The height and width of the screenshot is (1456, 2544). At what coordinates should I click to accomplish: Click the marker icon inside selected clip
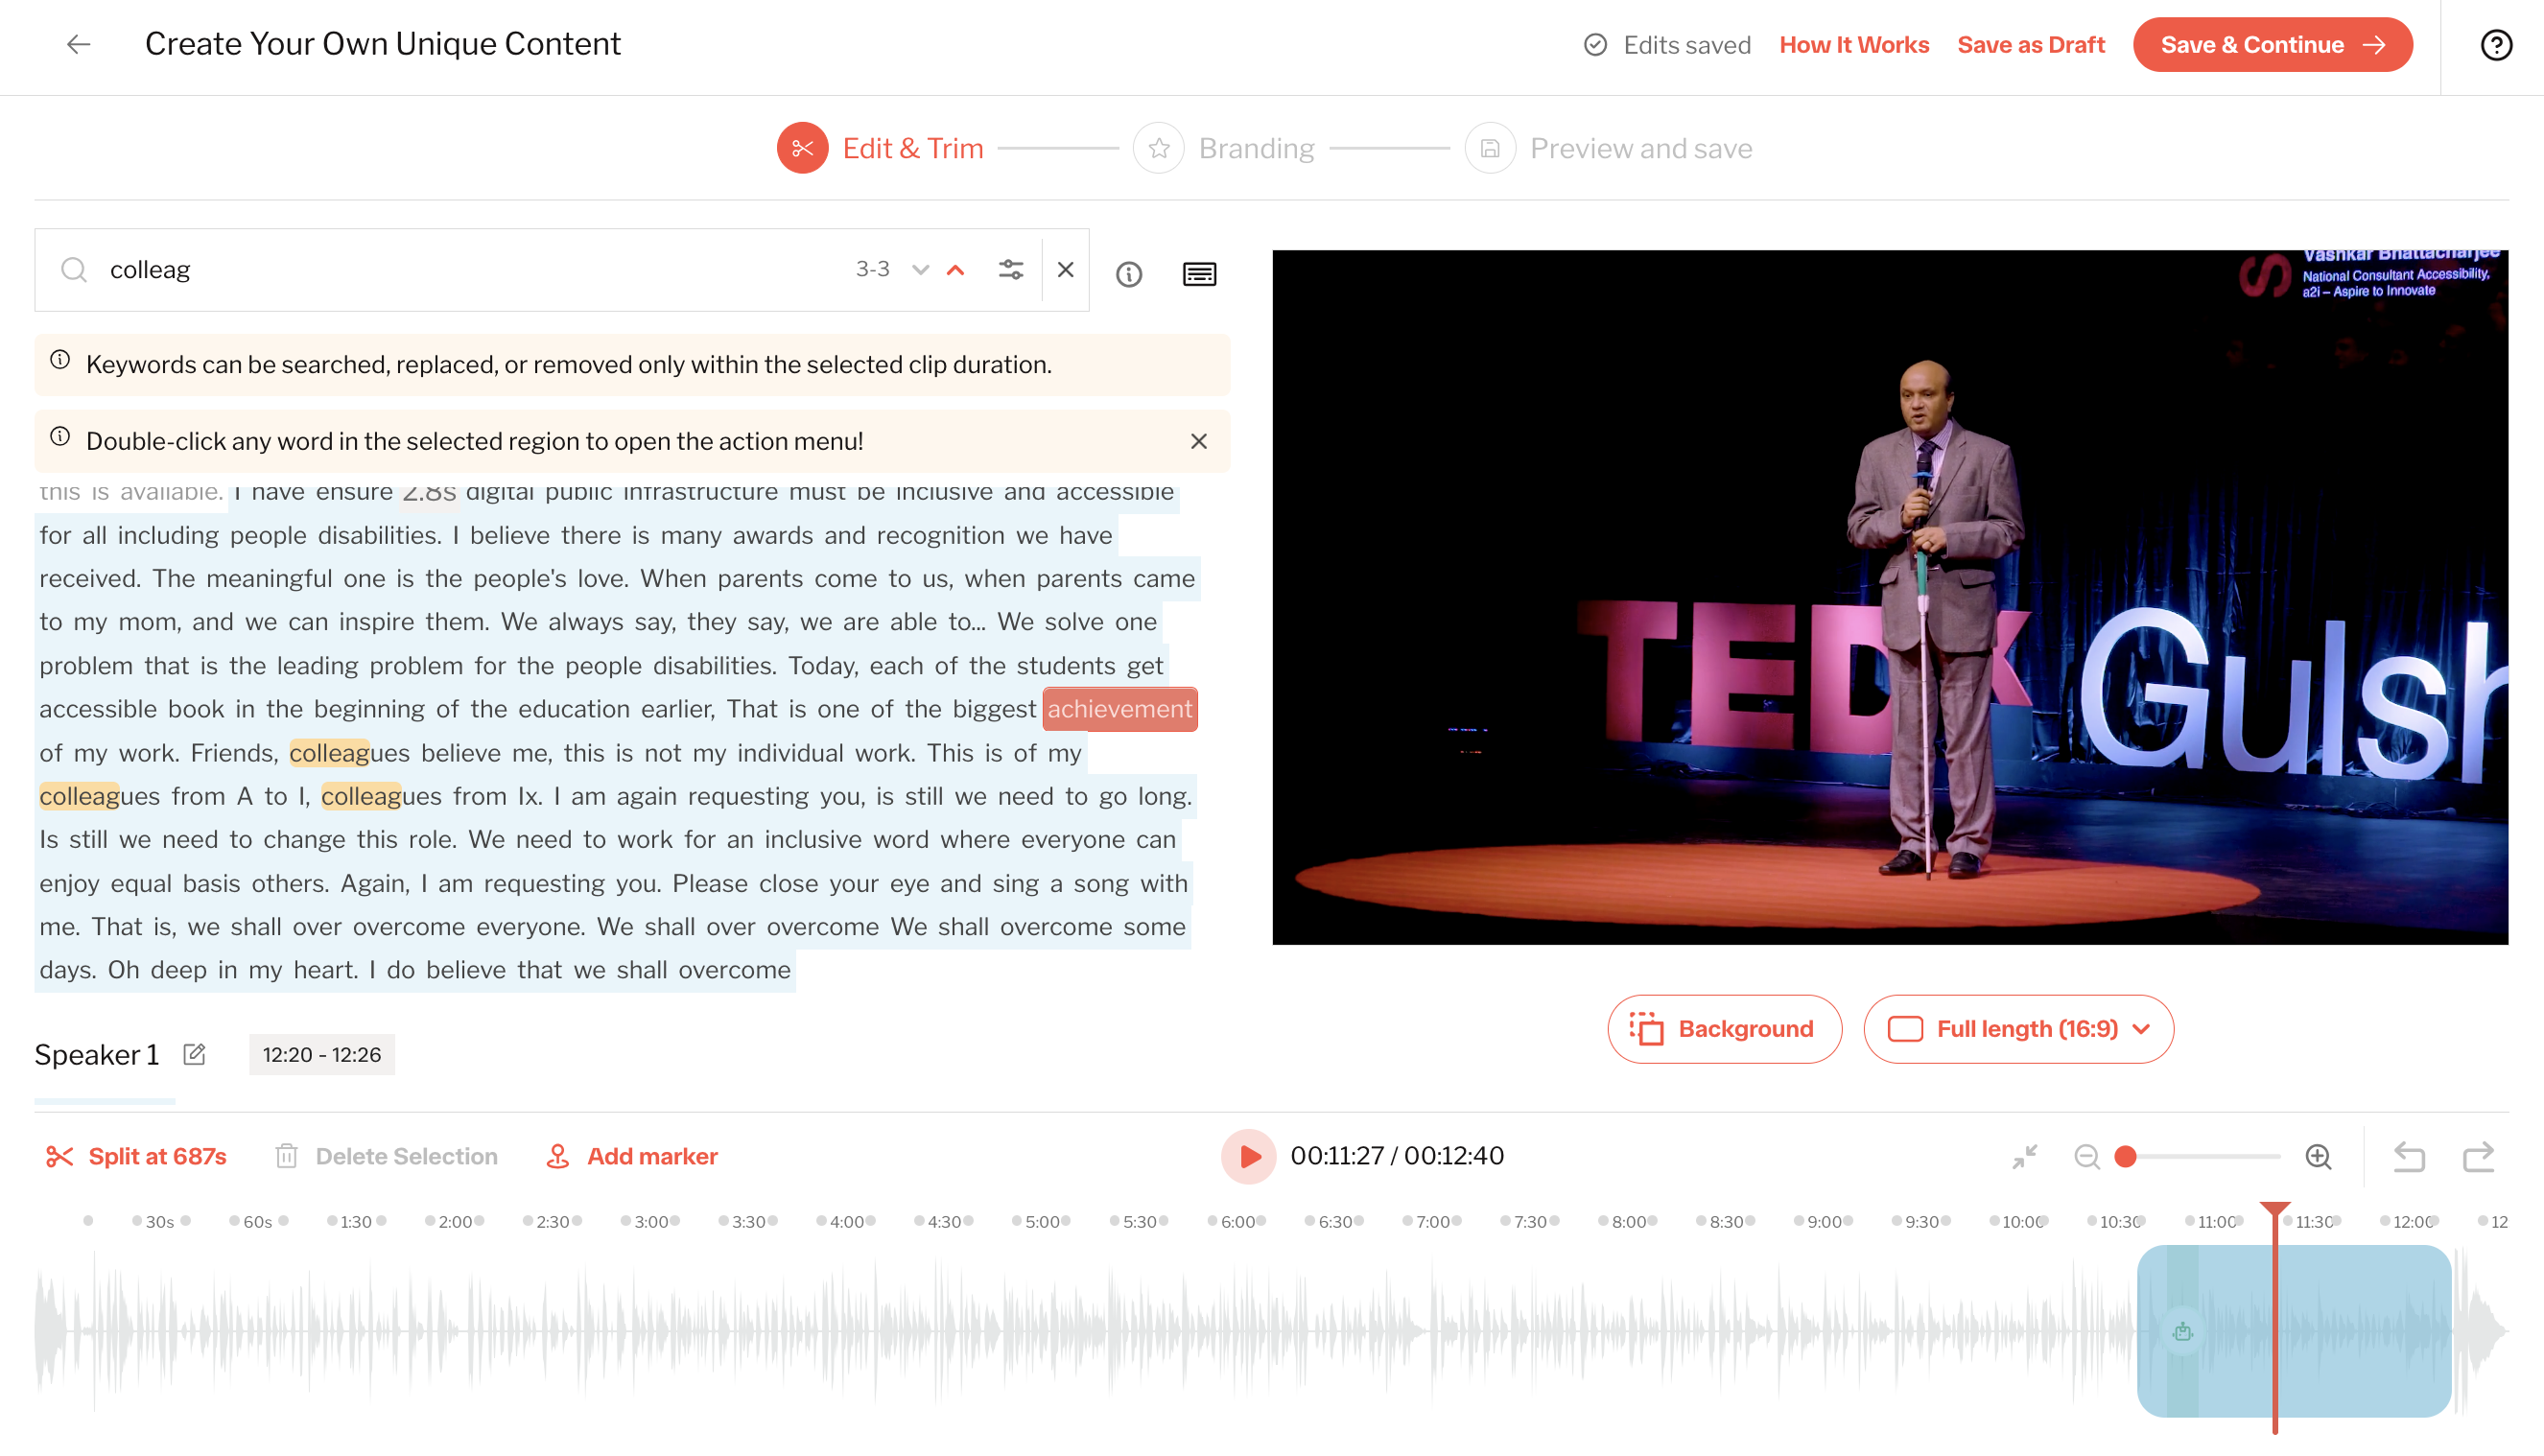click(x=2183, y=1331)
